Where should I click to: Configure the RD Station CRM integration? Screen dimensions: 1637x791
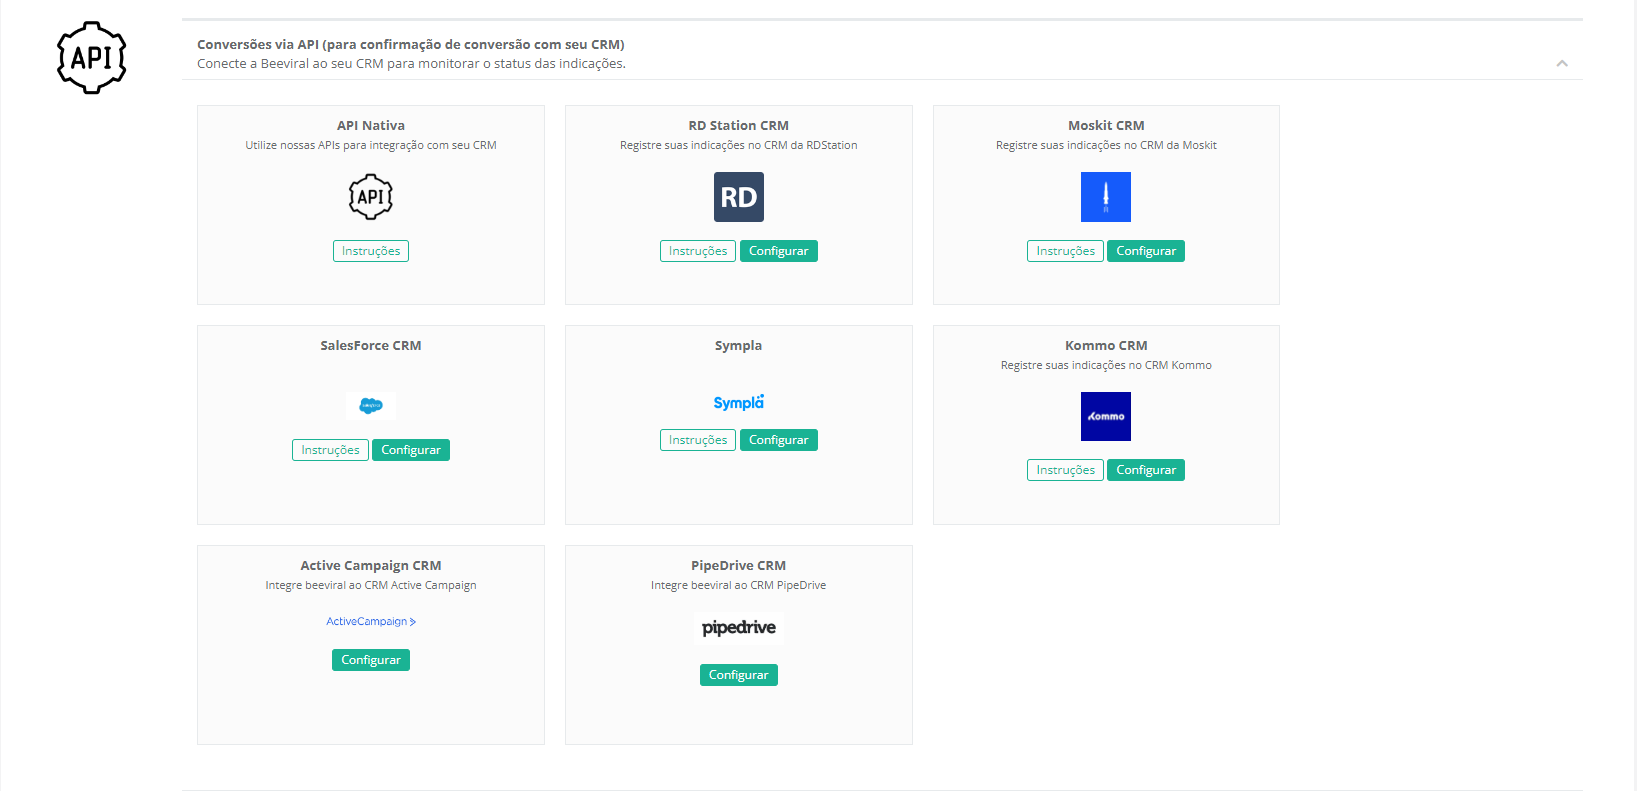click(x=779, y=251)
